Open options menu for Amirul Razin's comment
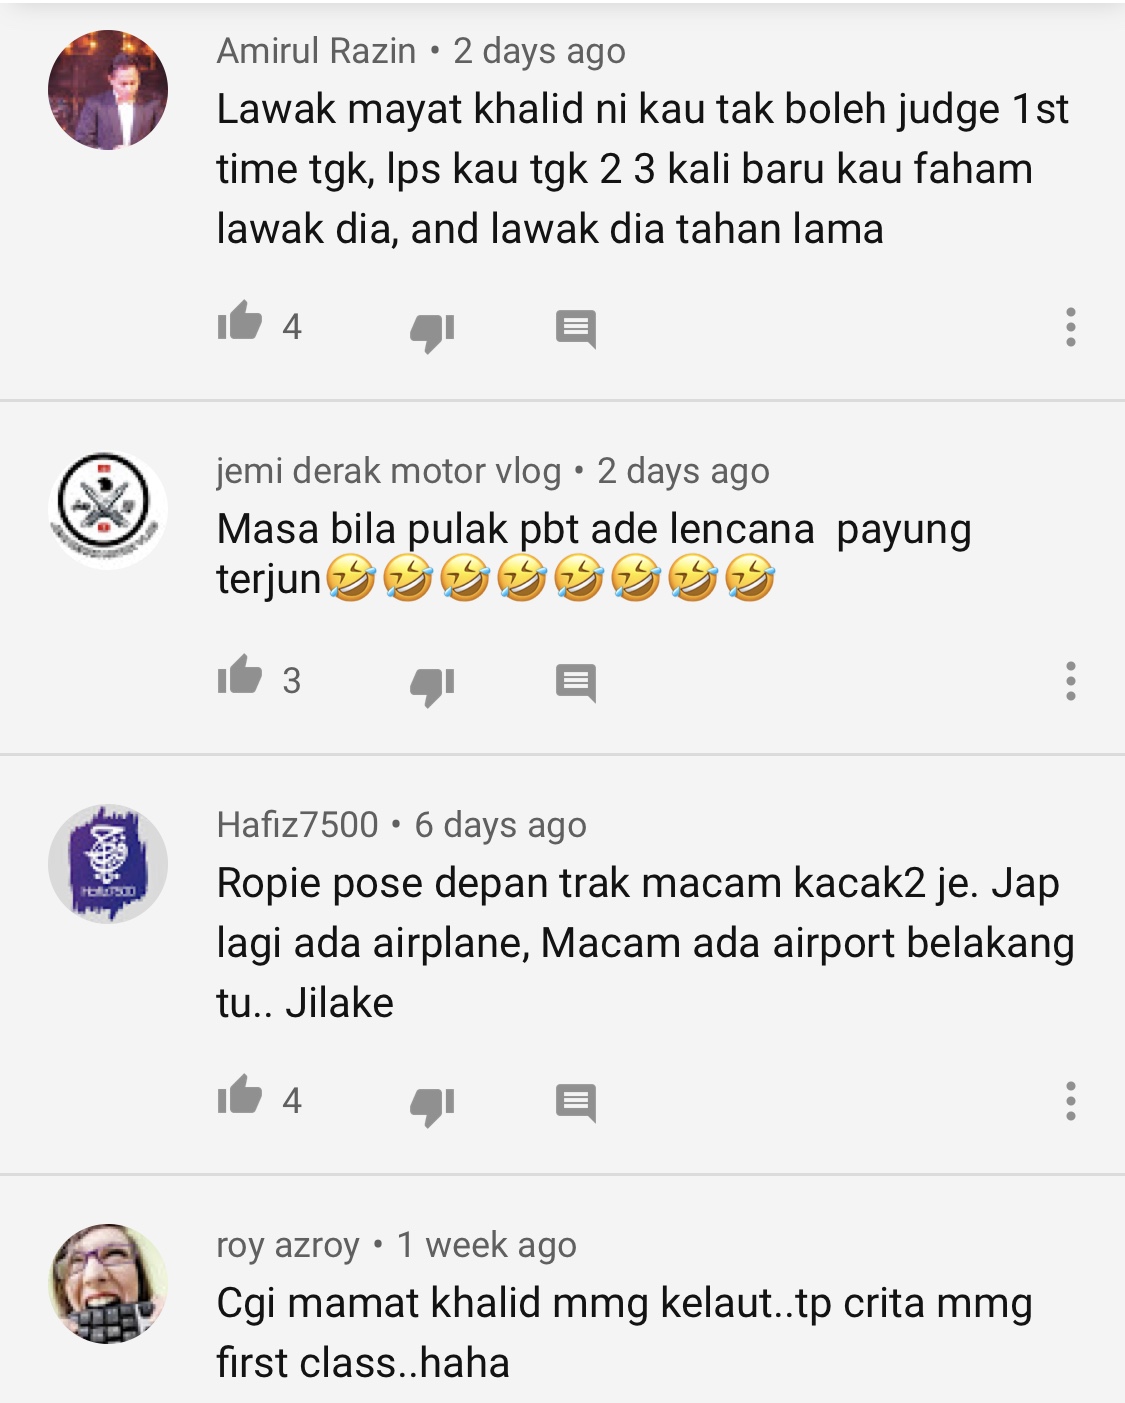 click(x=1071, y=327)
